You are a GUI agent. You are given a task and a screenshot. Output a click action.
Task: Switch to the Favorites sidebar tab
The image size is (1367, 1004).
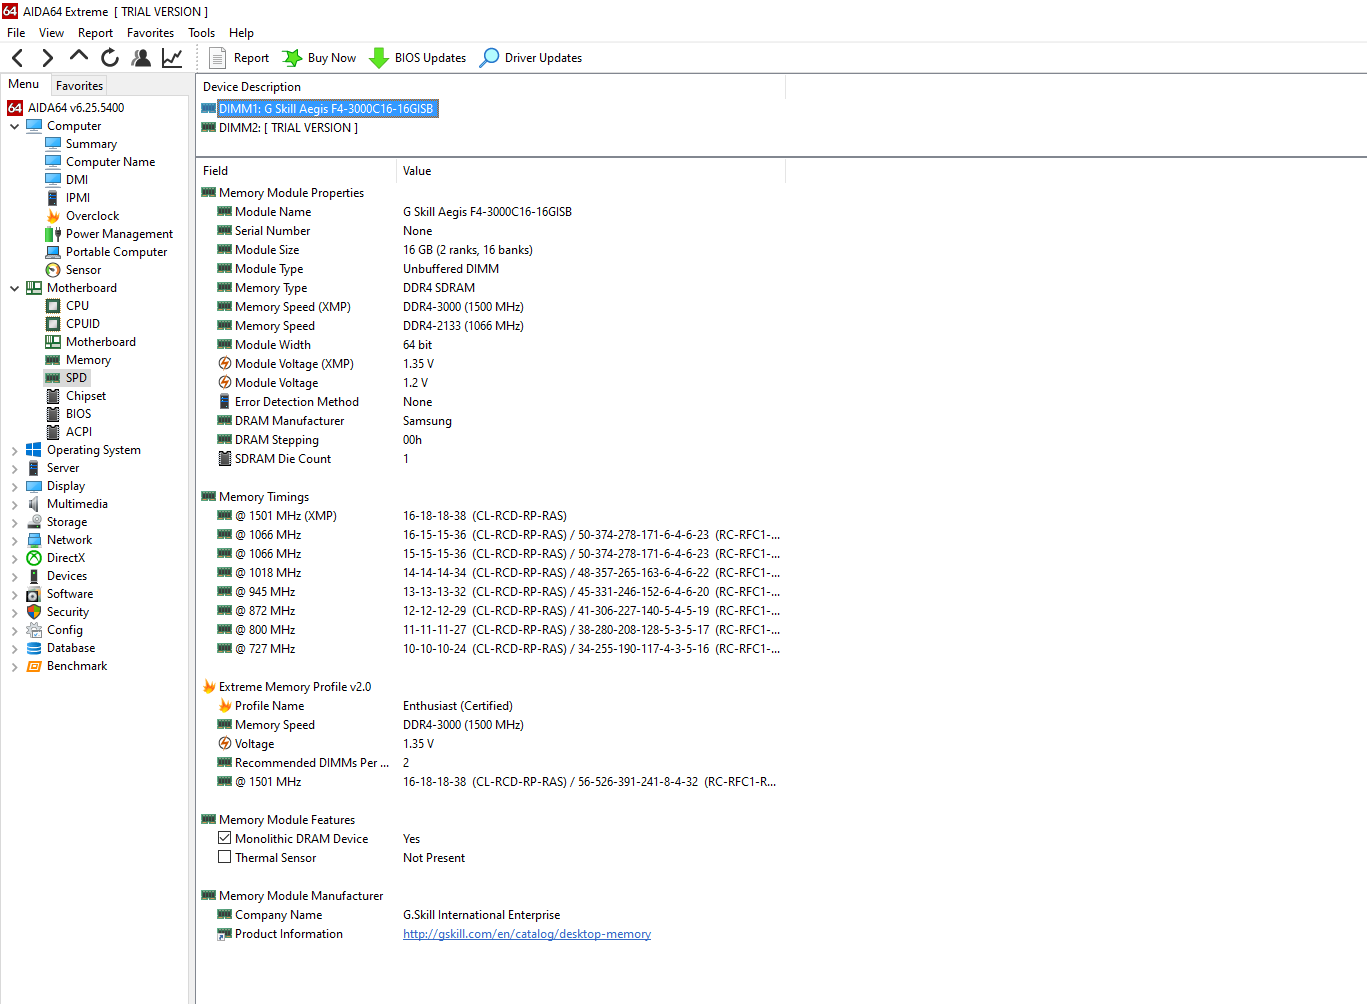pyautogui.click(x=79, y=86)
